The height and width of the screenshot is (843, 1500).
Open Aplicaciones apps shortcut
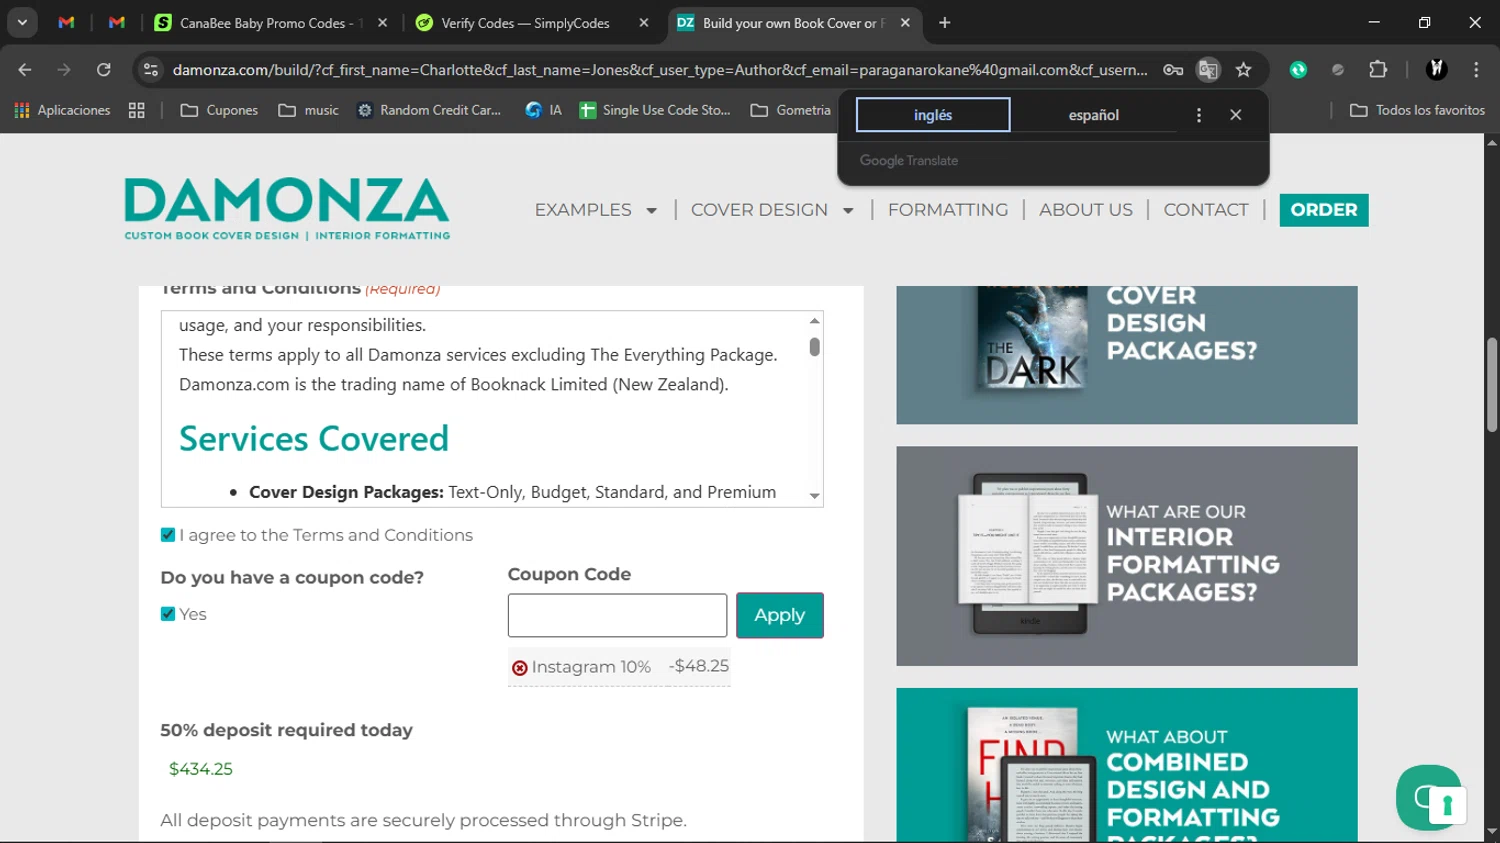pos(62,110)
